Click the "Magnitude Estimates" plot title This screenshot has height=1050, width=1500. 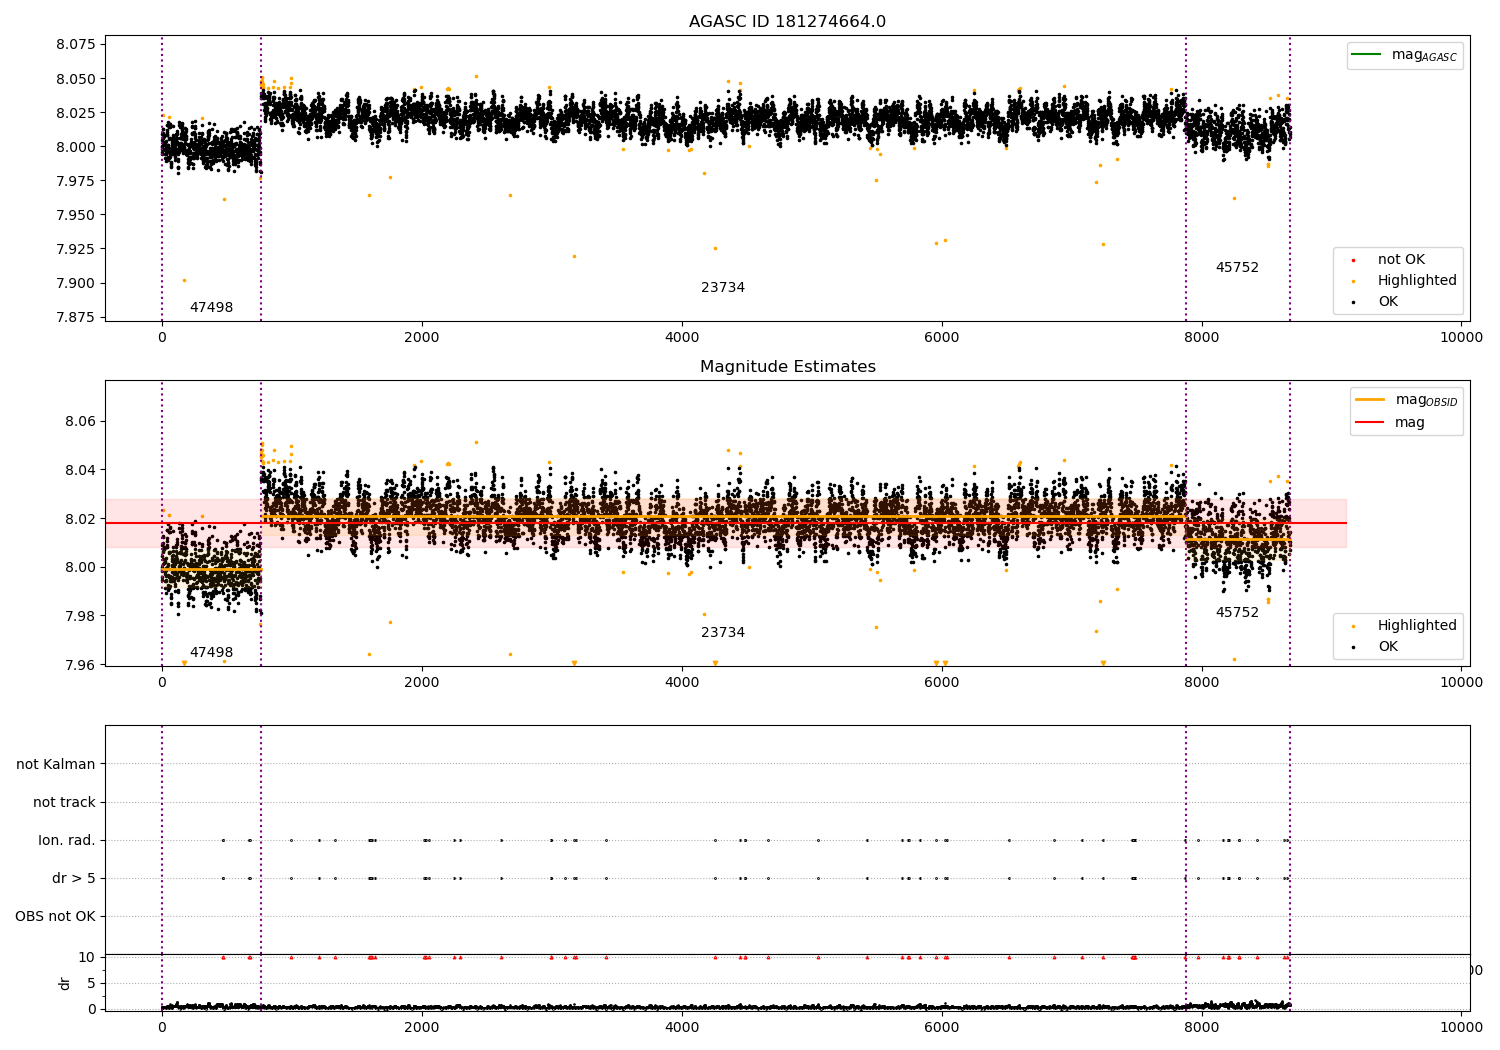(787, 367)
